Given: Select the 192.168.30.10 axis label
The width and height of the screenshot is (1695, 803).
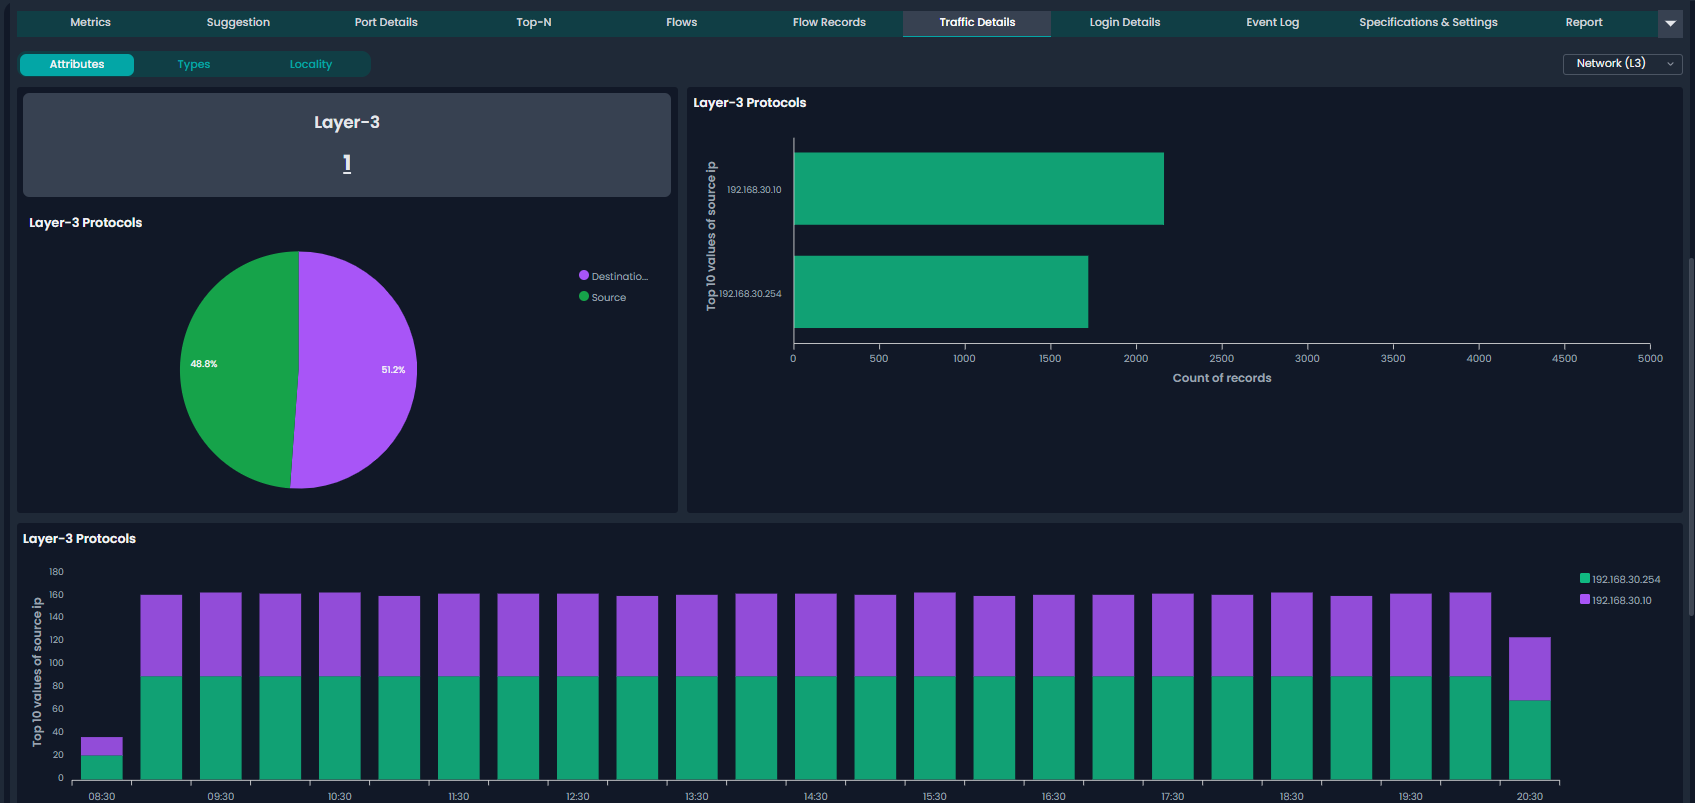Looking at the screenshot, I should [x=754, y=190].
